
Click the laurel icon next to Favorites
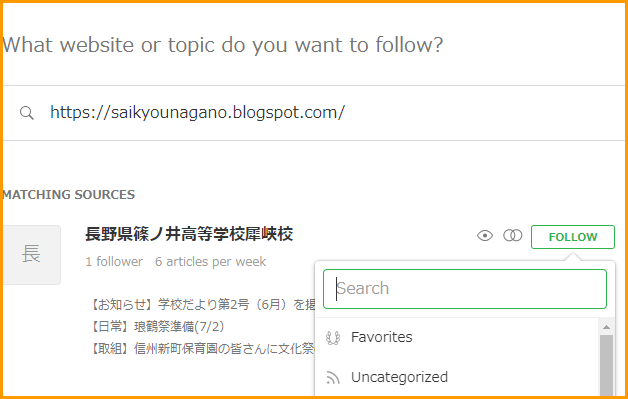[333, 338]
